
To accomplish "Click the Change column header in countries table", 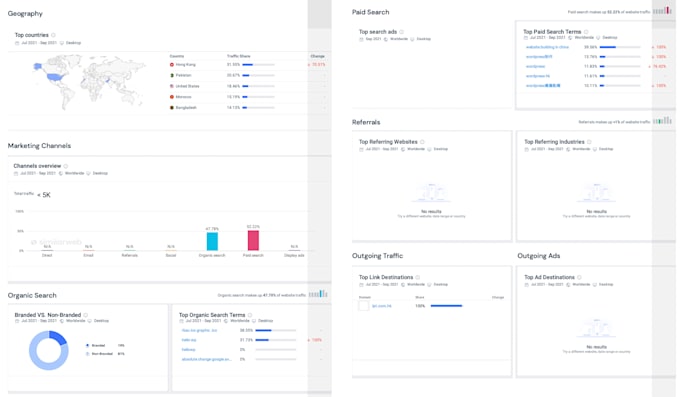I will tap(317, 56).
